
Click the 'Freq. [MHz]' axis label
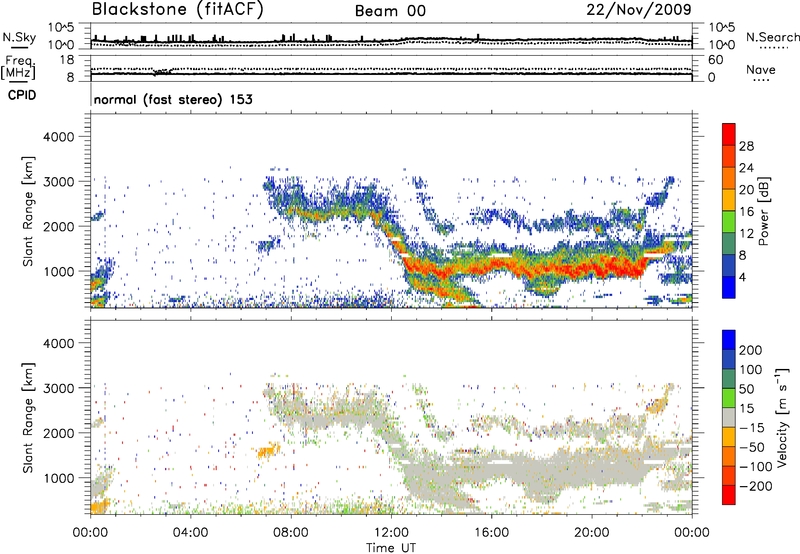[x=18, y=68]
